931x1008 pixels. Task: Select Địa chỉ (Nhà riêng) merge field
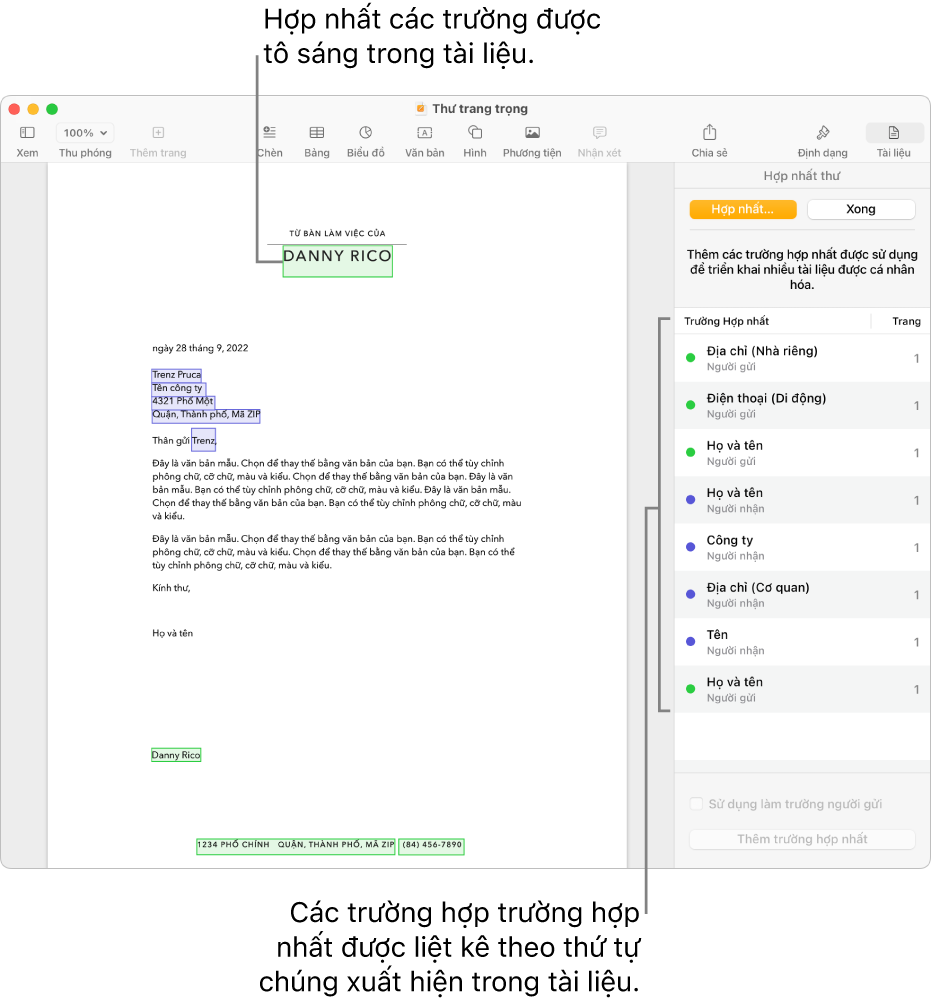pos(802,358)
